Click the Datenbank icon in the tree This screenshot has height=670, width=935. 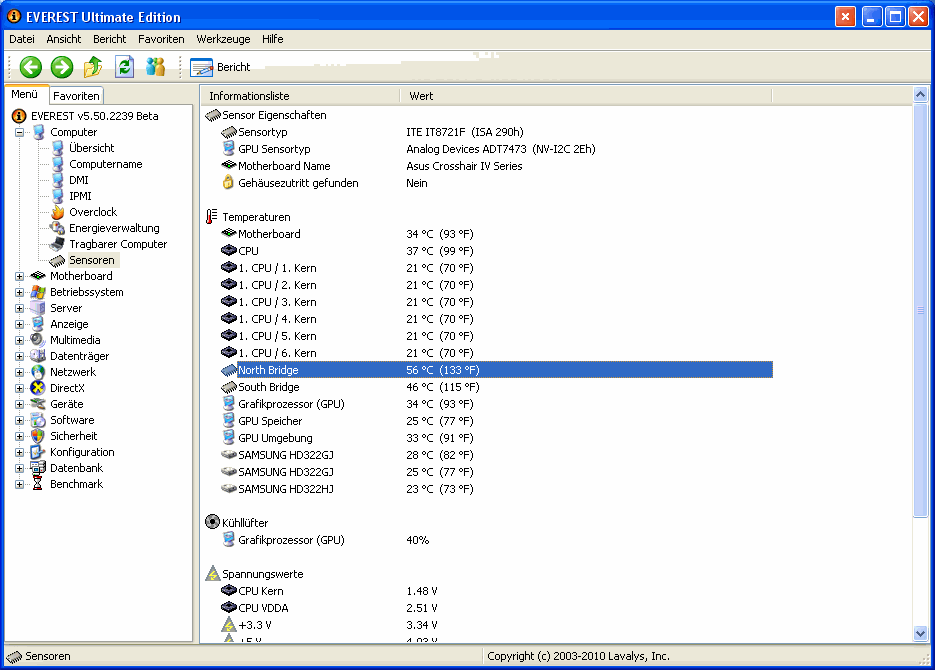click(x=38, y=467)
